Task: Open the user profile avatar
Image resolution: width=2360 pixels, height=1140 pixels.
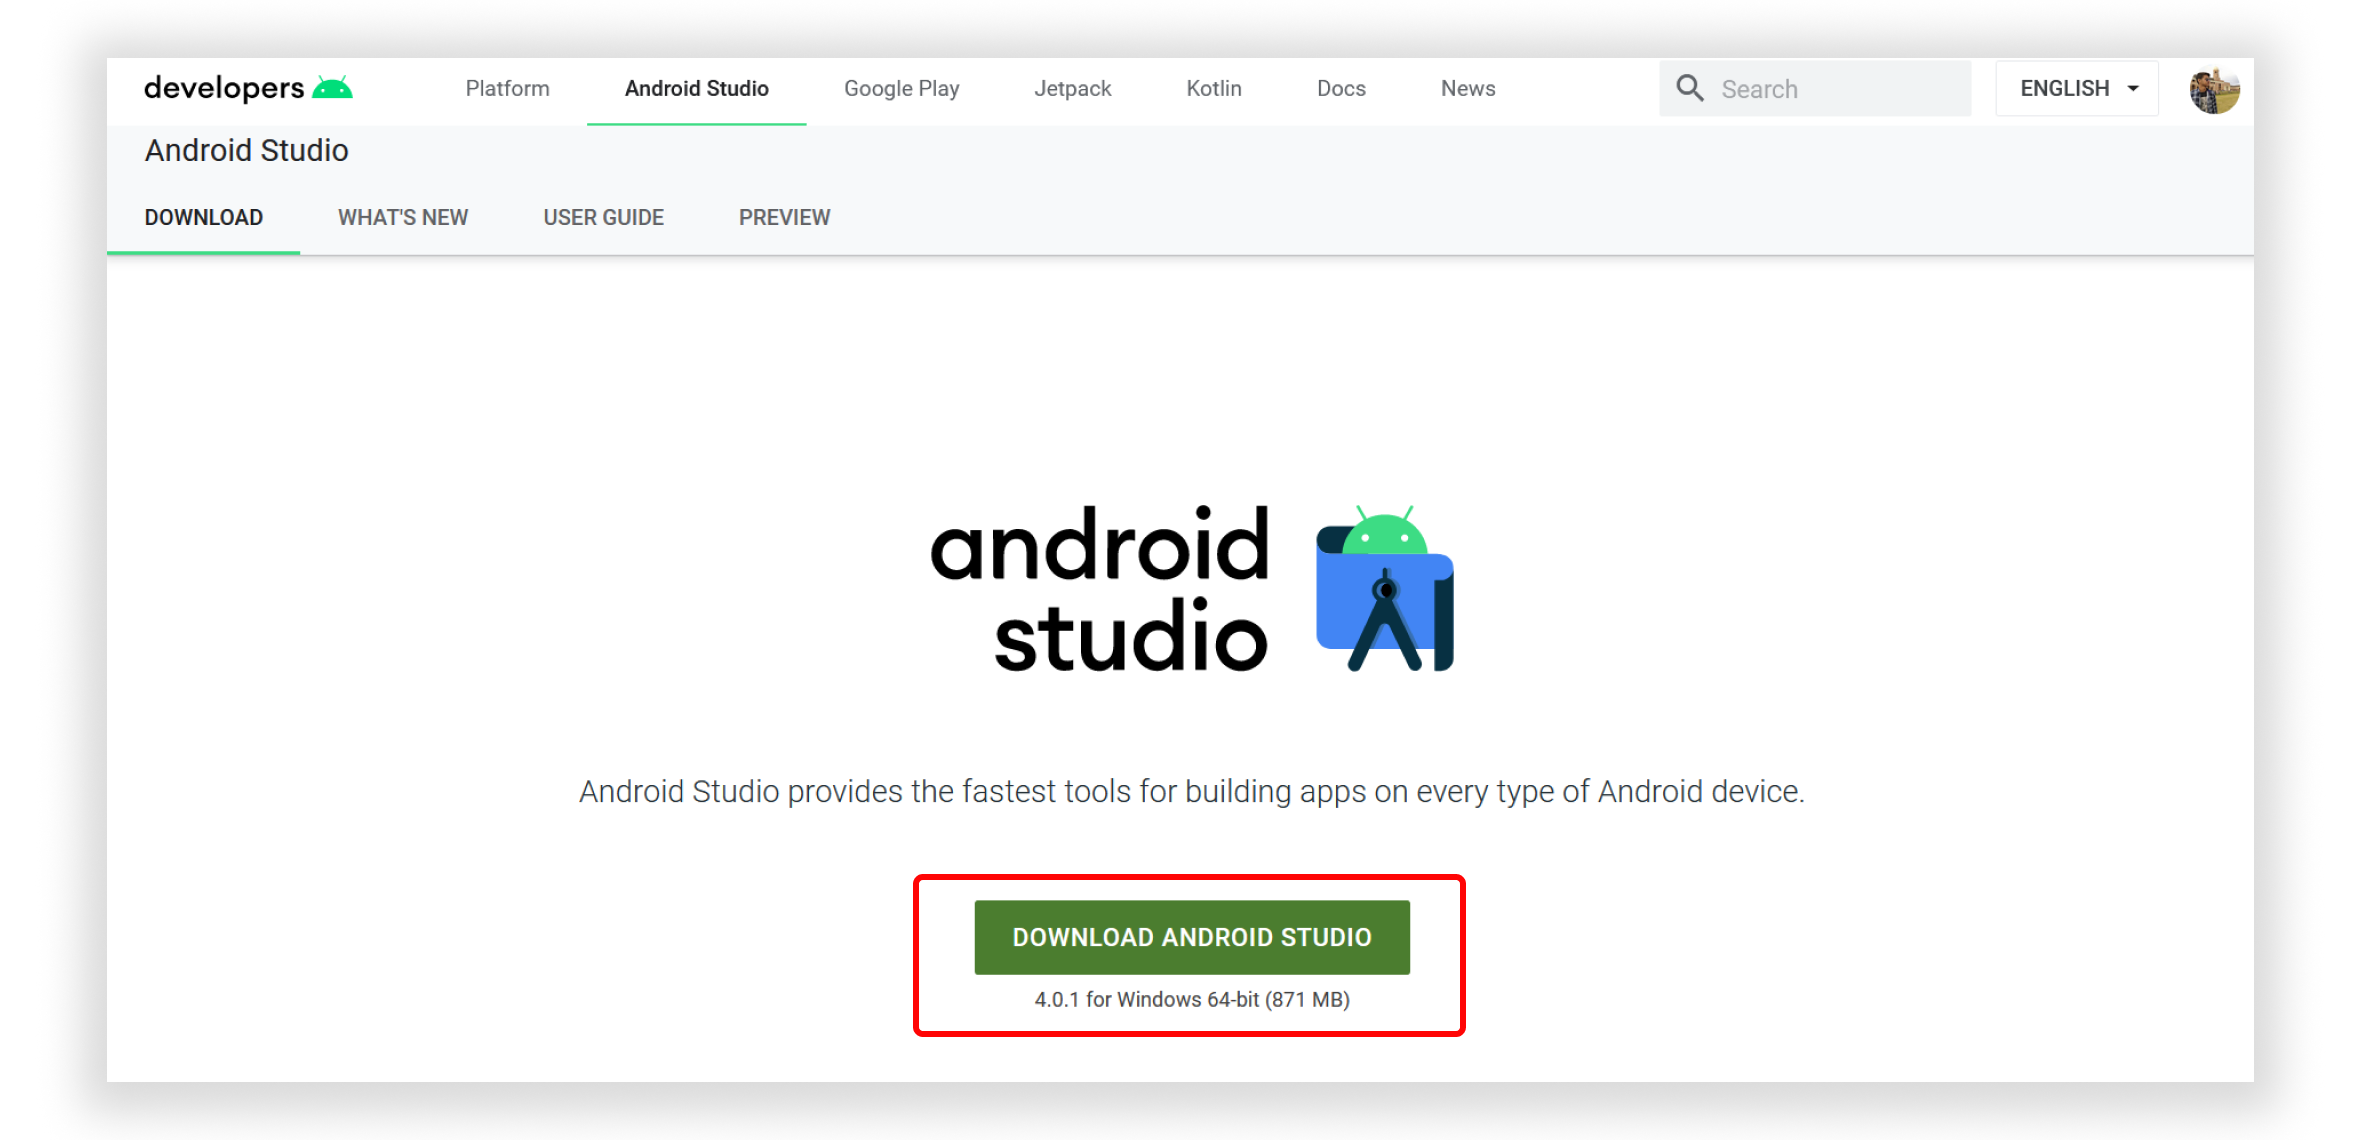Action: pos(2214,90)
